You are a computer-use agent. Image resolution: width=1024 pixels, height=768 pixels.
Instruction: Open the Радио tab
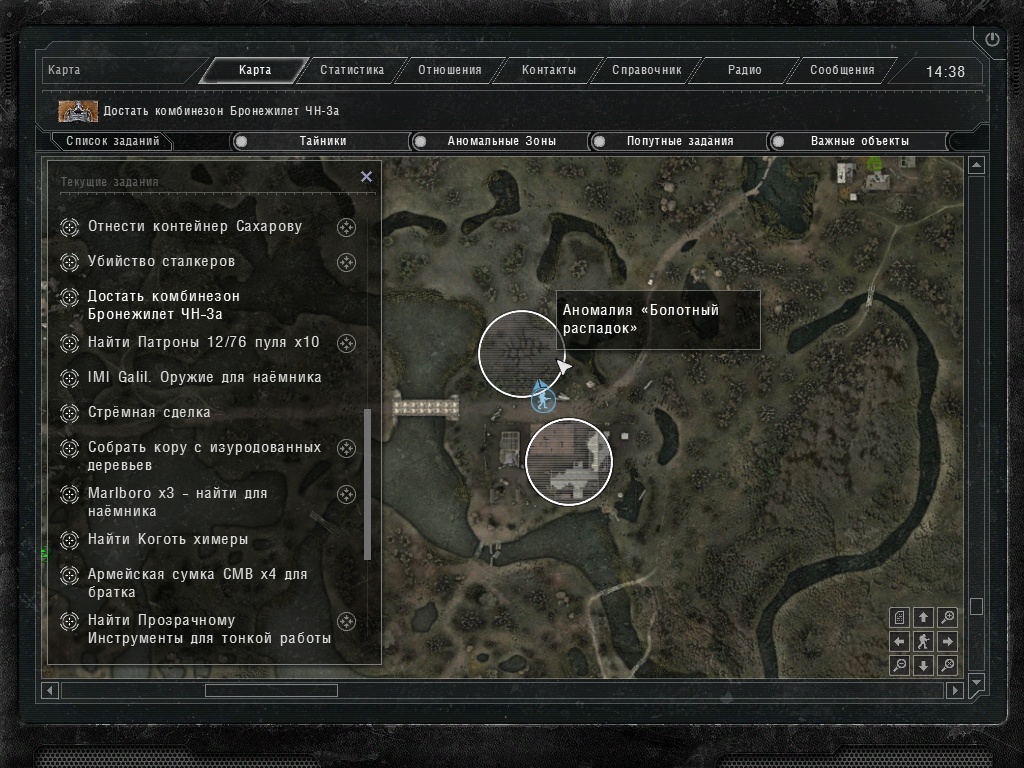(744, 70)
